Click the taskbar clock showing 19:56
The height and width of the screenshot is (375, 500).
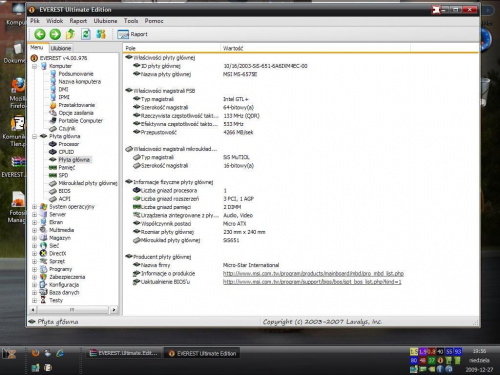coord(479,351)
